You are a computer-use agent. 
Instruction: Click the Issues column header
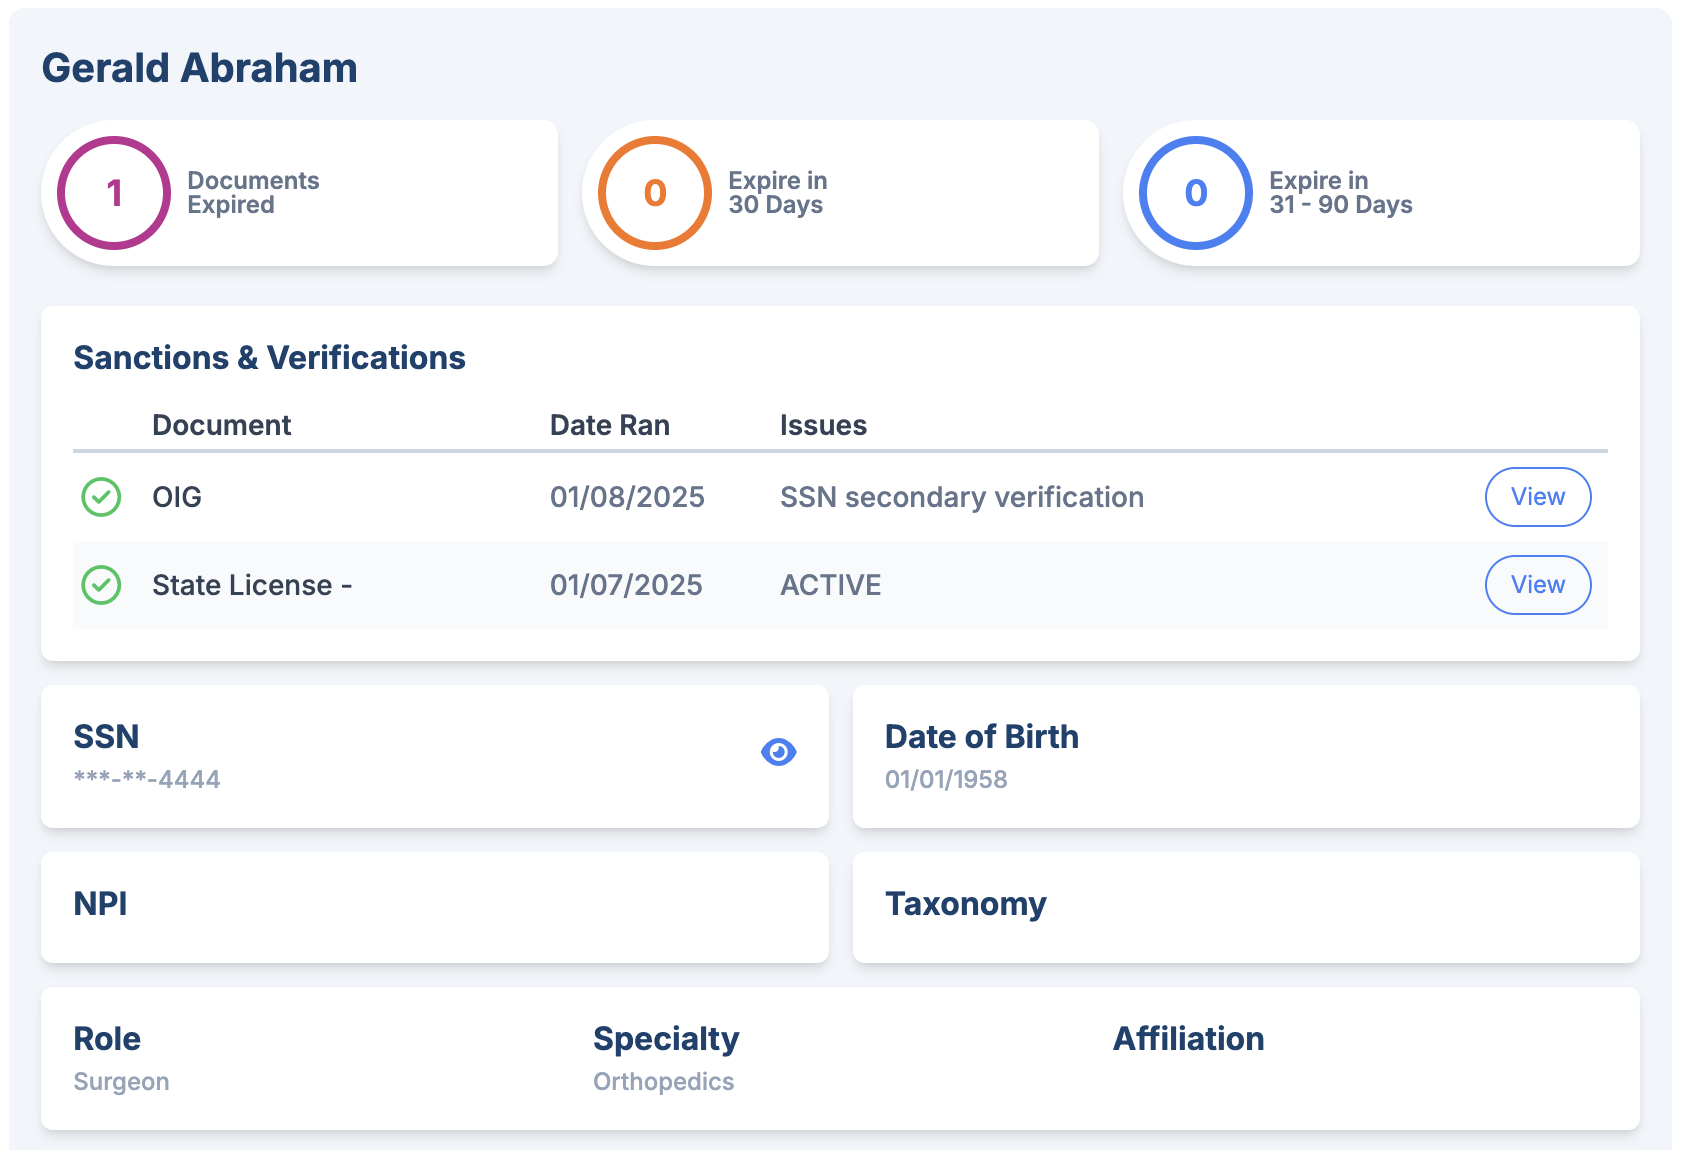click(823, 425)
